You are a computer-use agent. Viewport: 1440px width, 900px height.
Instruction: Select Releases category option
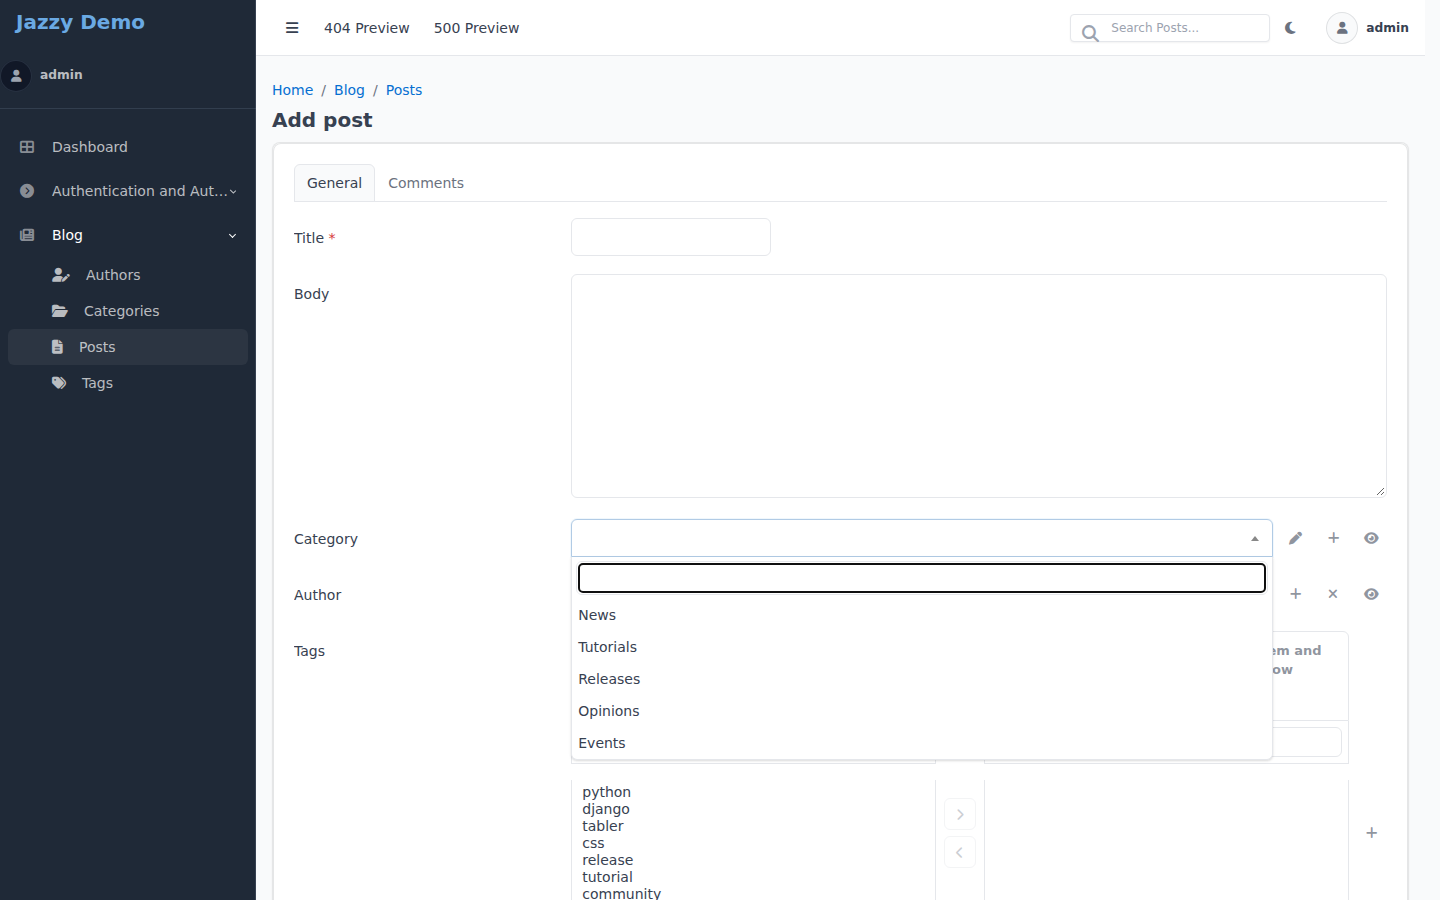921,679
